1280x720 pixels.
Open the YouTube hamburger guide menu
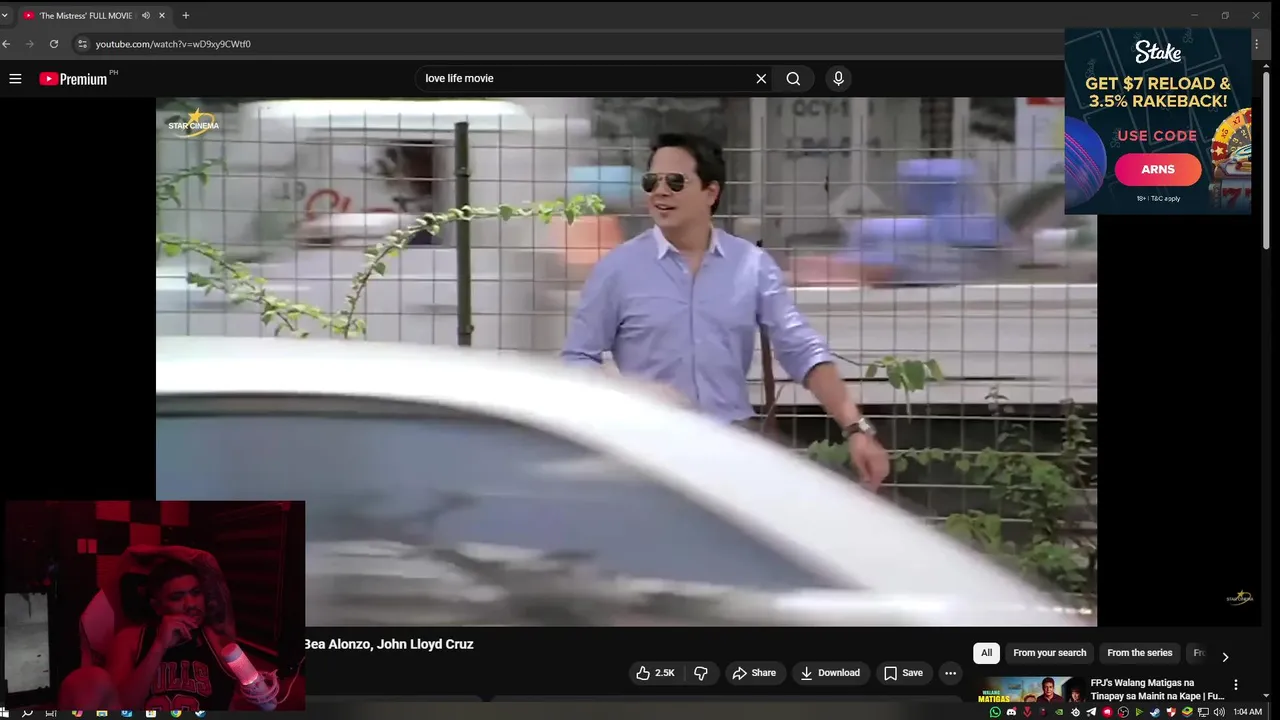point(15,78)
